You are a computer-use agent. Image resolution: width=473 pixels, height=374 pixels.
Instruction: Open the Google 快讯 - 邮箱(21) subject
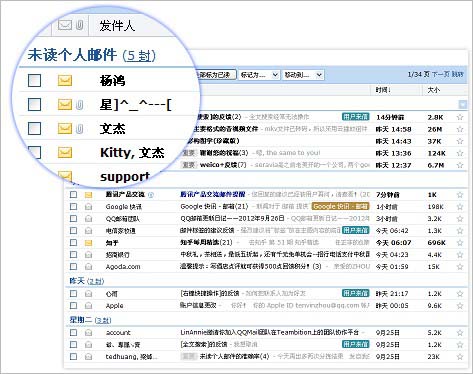(214, 206)
